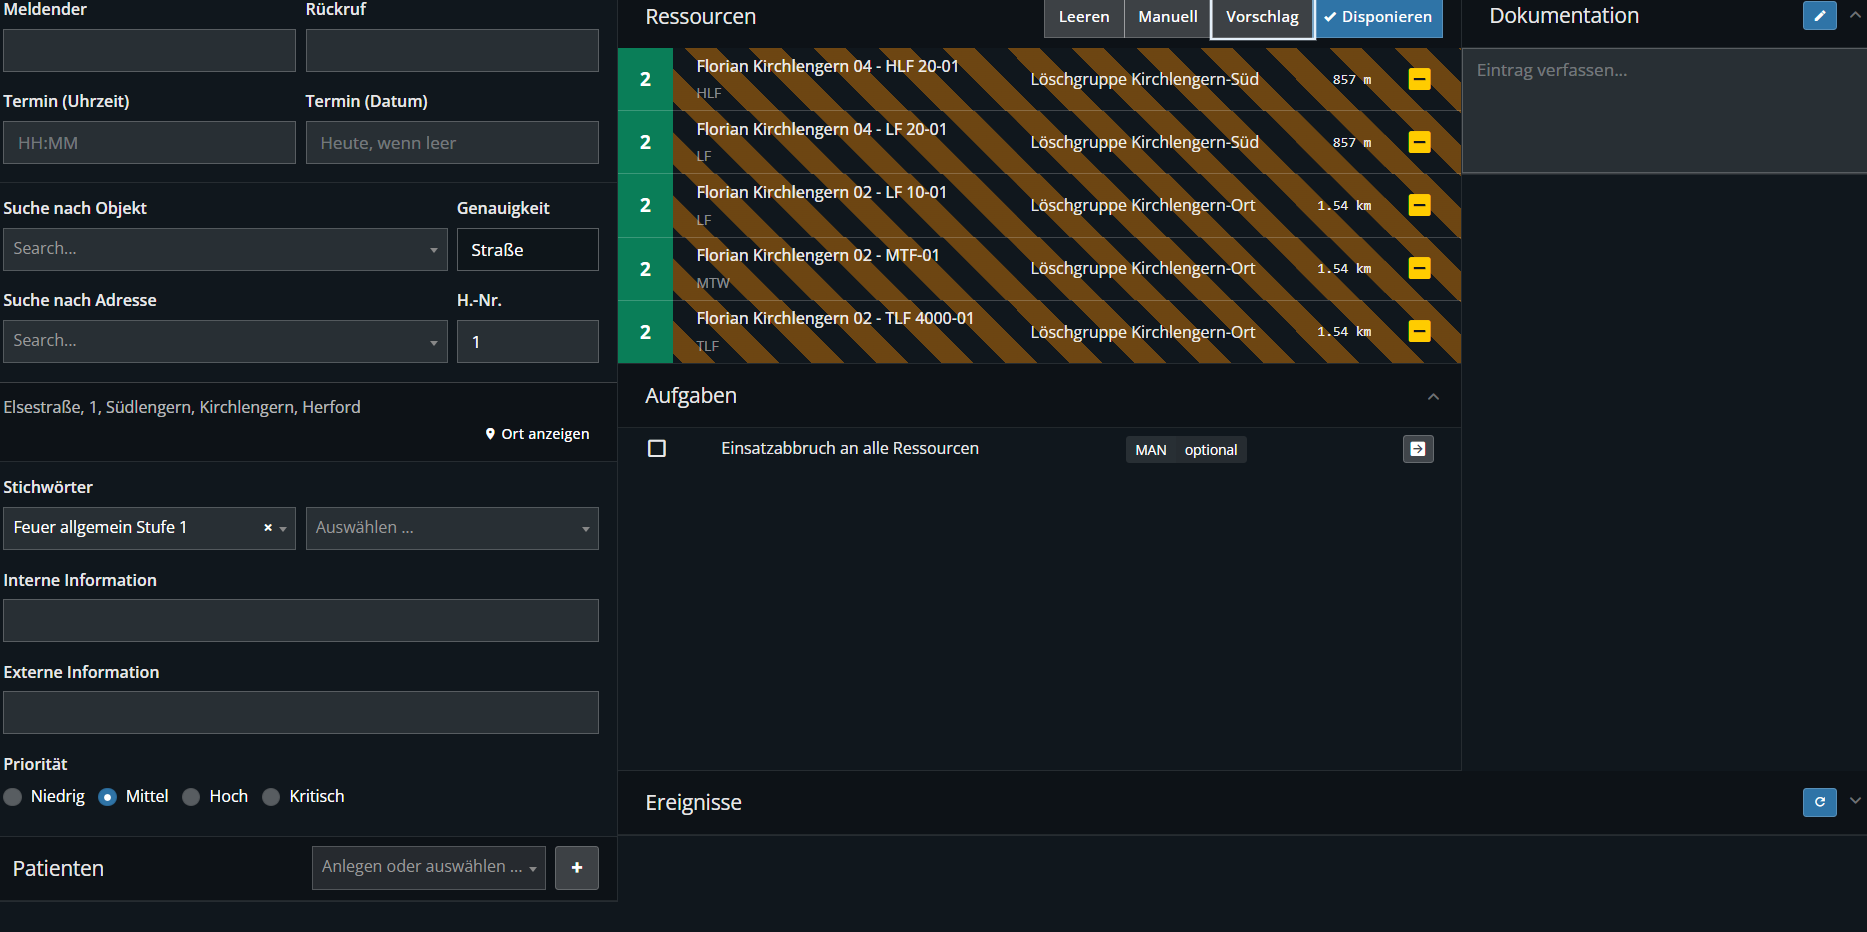Click minus icon on MTF-01 row
Viewport: 1867px width, 932px height.
[x=1419, y=268]
